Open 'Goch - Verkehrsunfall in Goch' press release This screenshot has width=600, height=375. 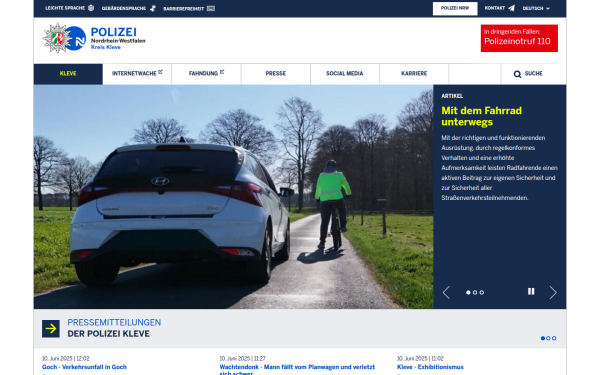click(x=84, y=367)
